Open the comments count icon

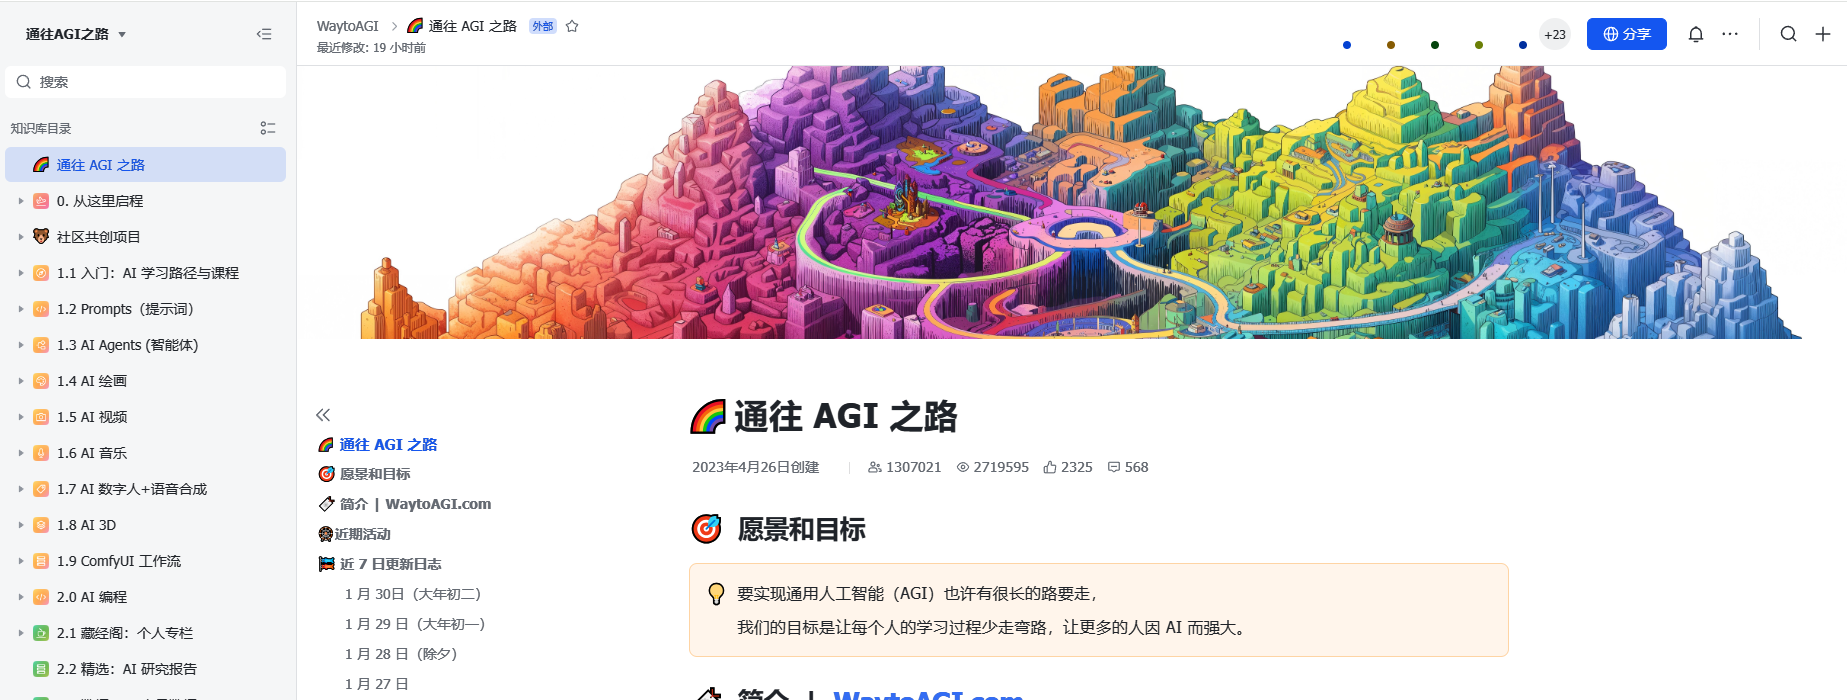(1114, 467)
